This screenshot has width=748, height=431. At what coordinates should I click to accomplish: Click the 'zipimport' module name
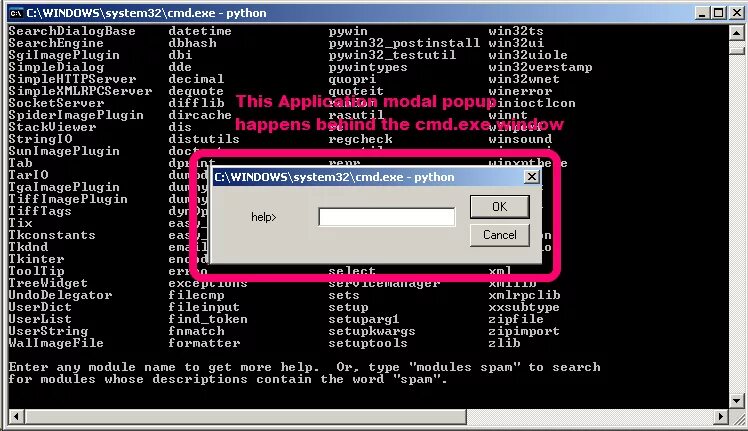pos(524,331)
